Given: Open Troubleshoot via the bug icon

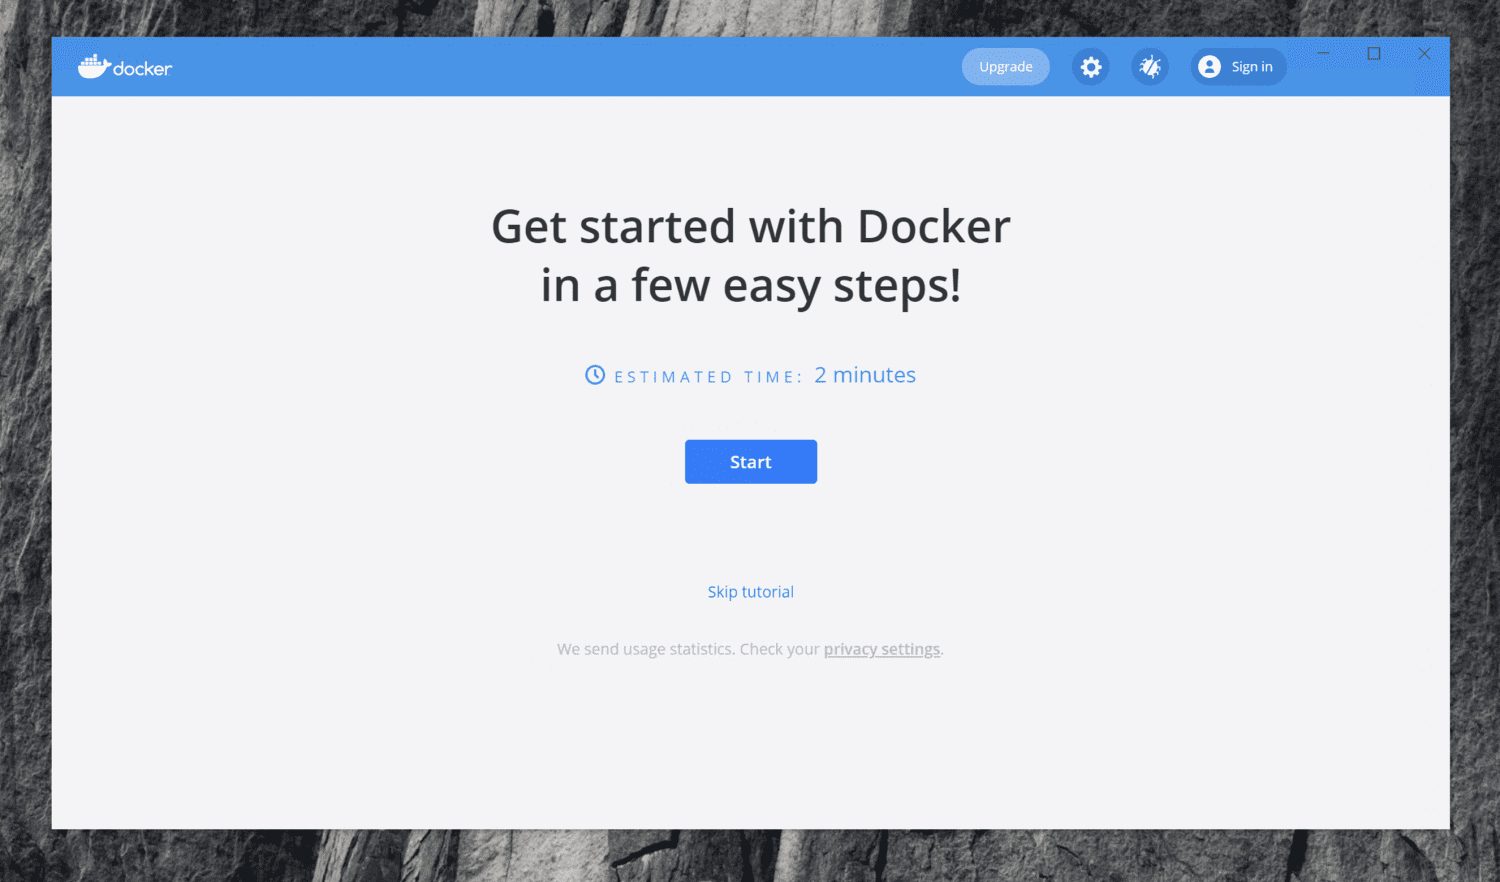Looking at the screenshot, I should click(1150, 67).
